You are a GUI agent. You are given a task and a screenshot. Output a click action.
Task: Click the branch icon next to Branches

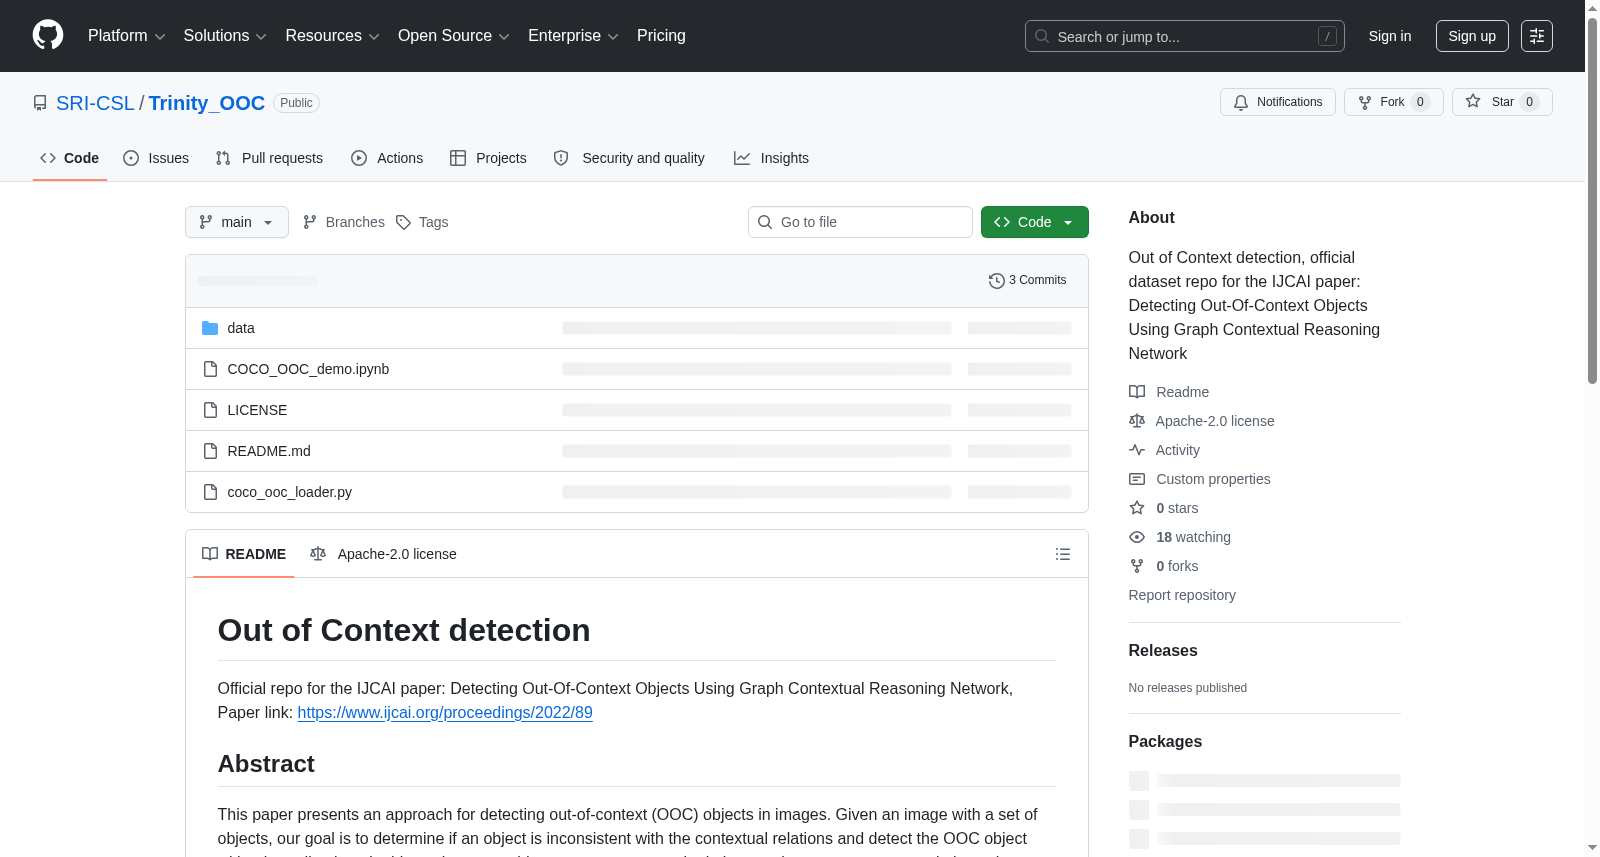[310, 222]
